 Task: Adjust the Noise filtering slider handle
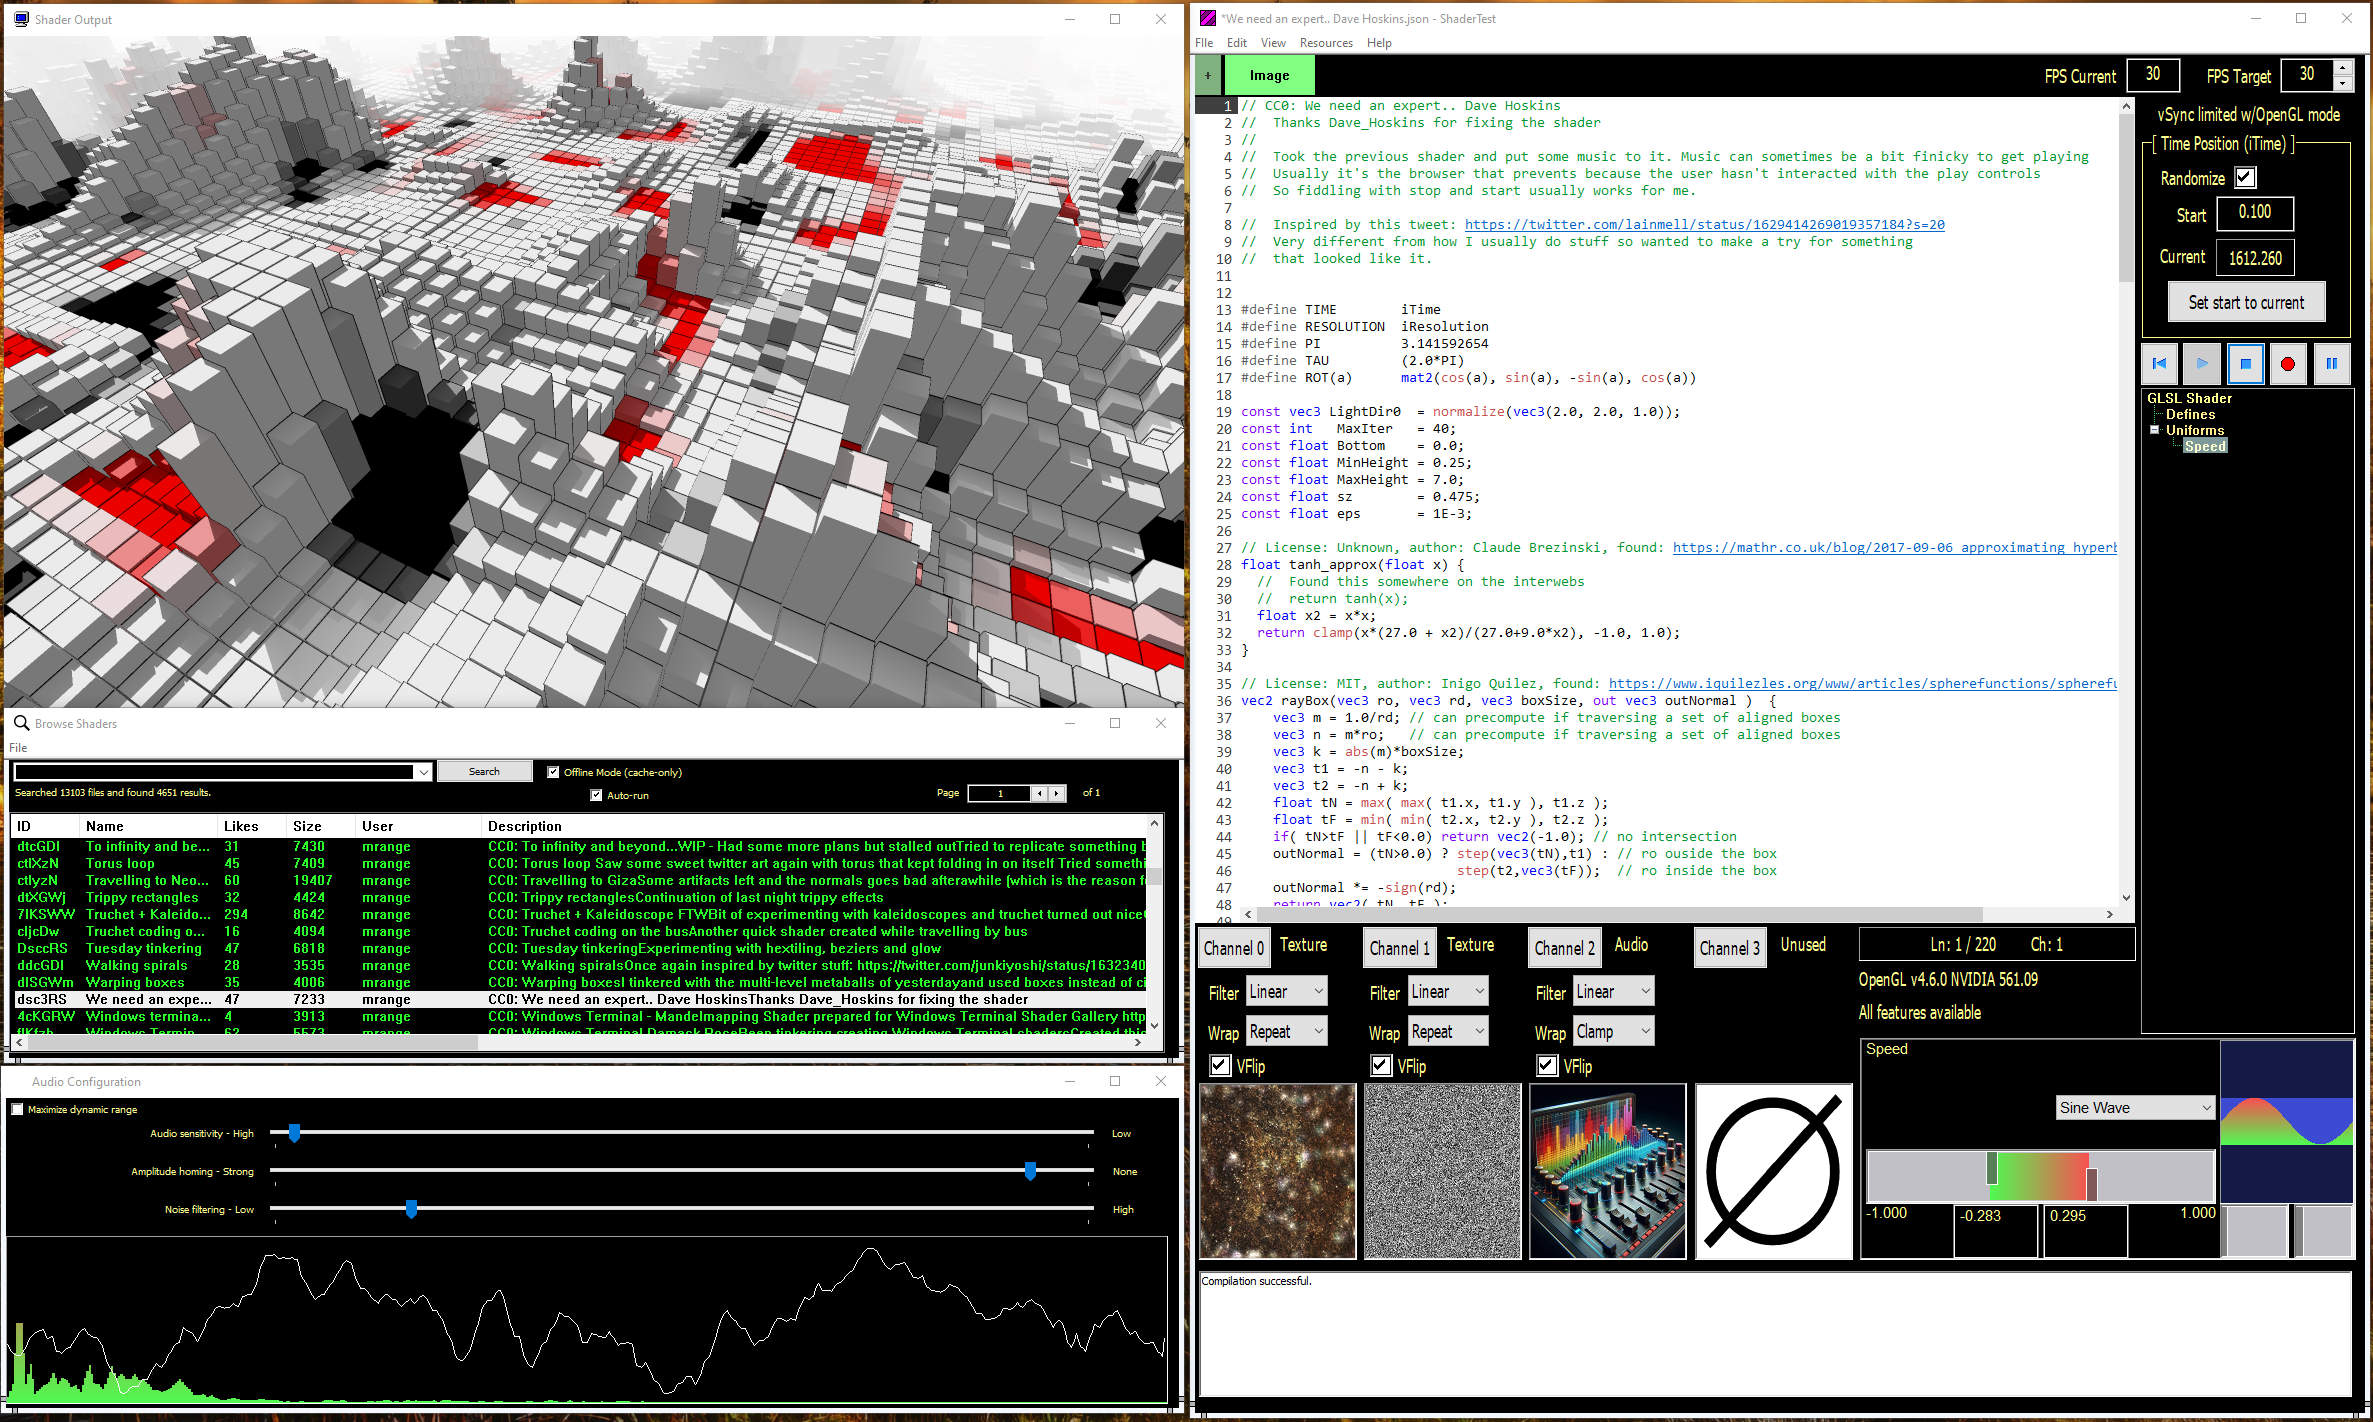pos(411,1209)
